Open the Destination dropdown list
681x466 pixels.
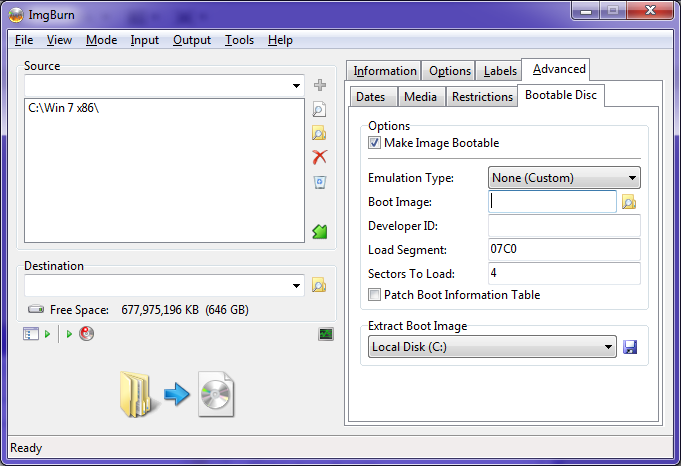296,285
